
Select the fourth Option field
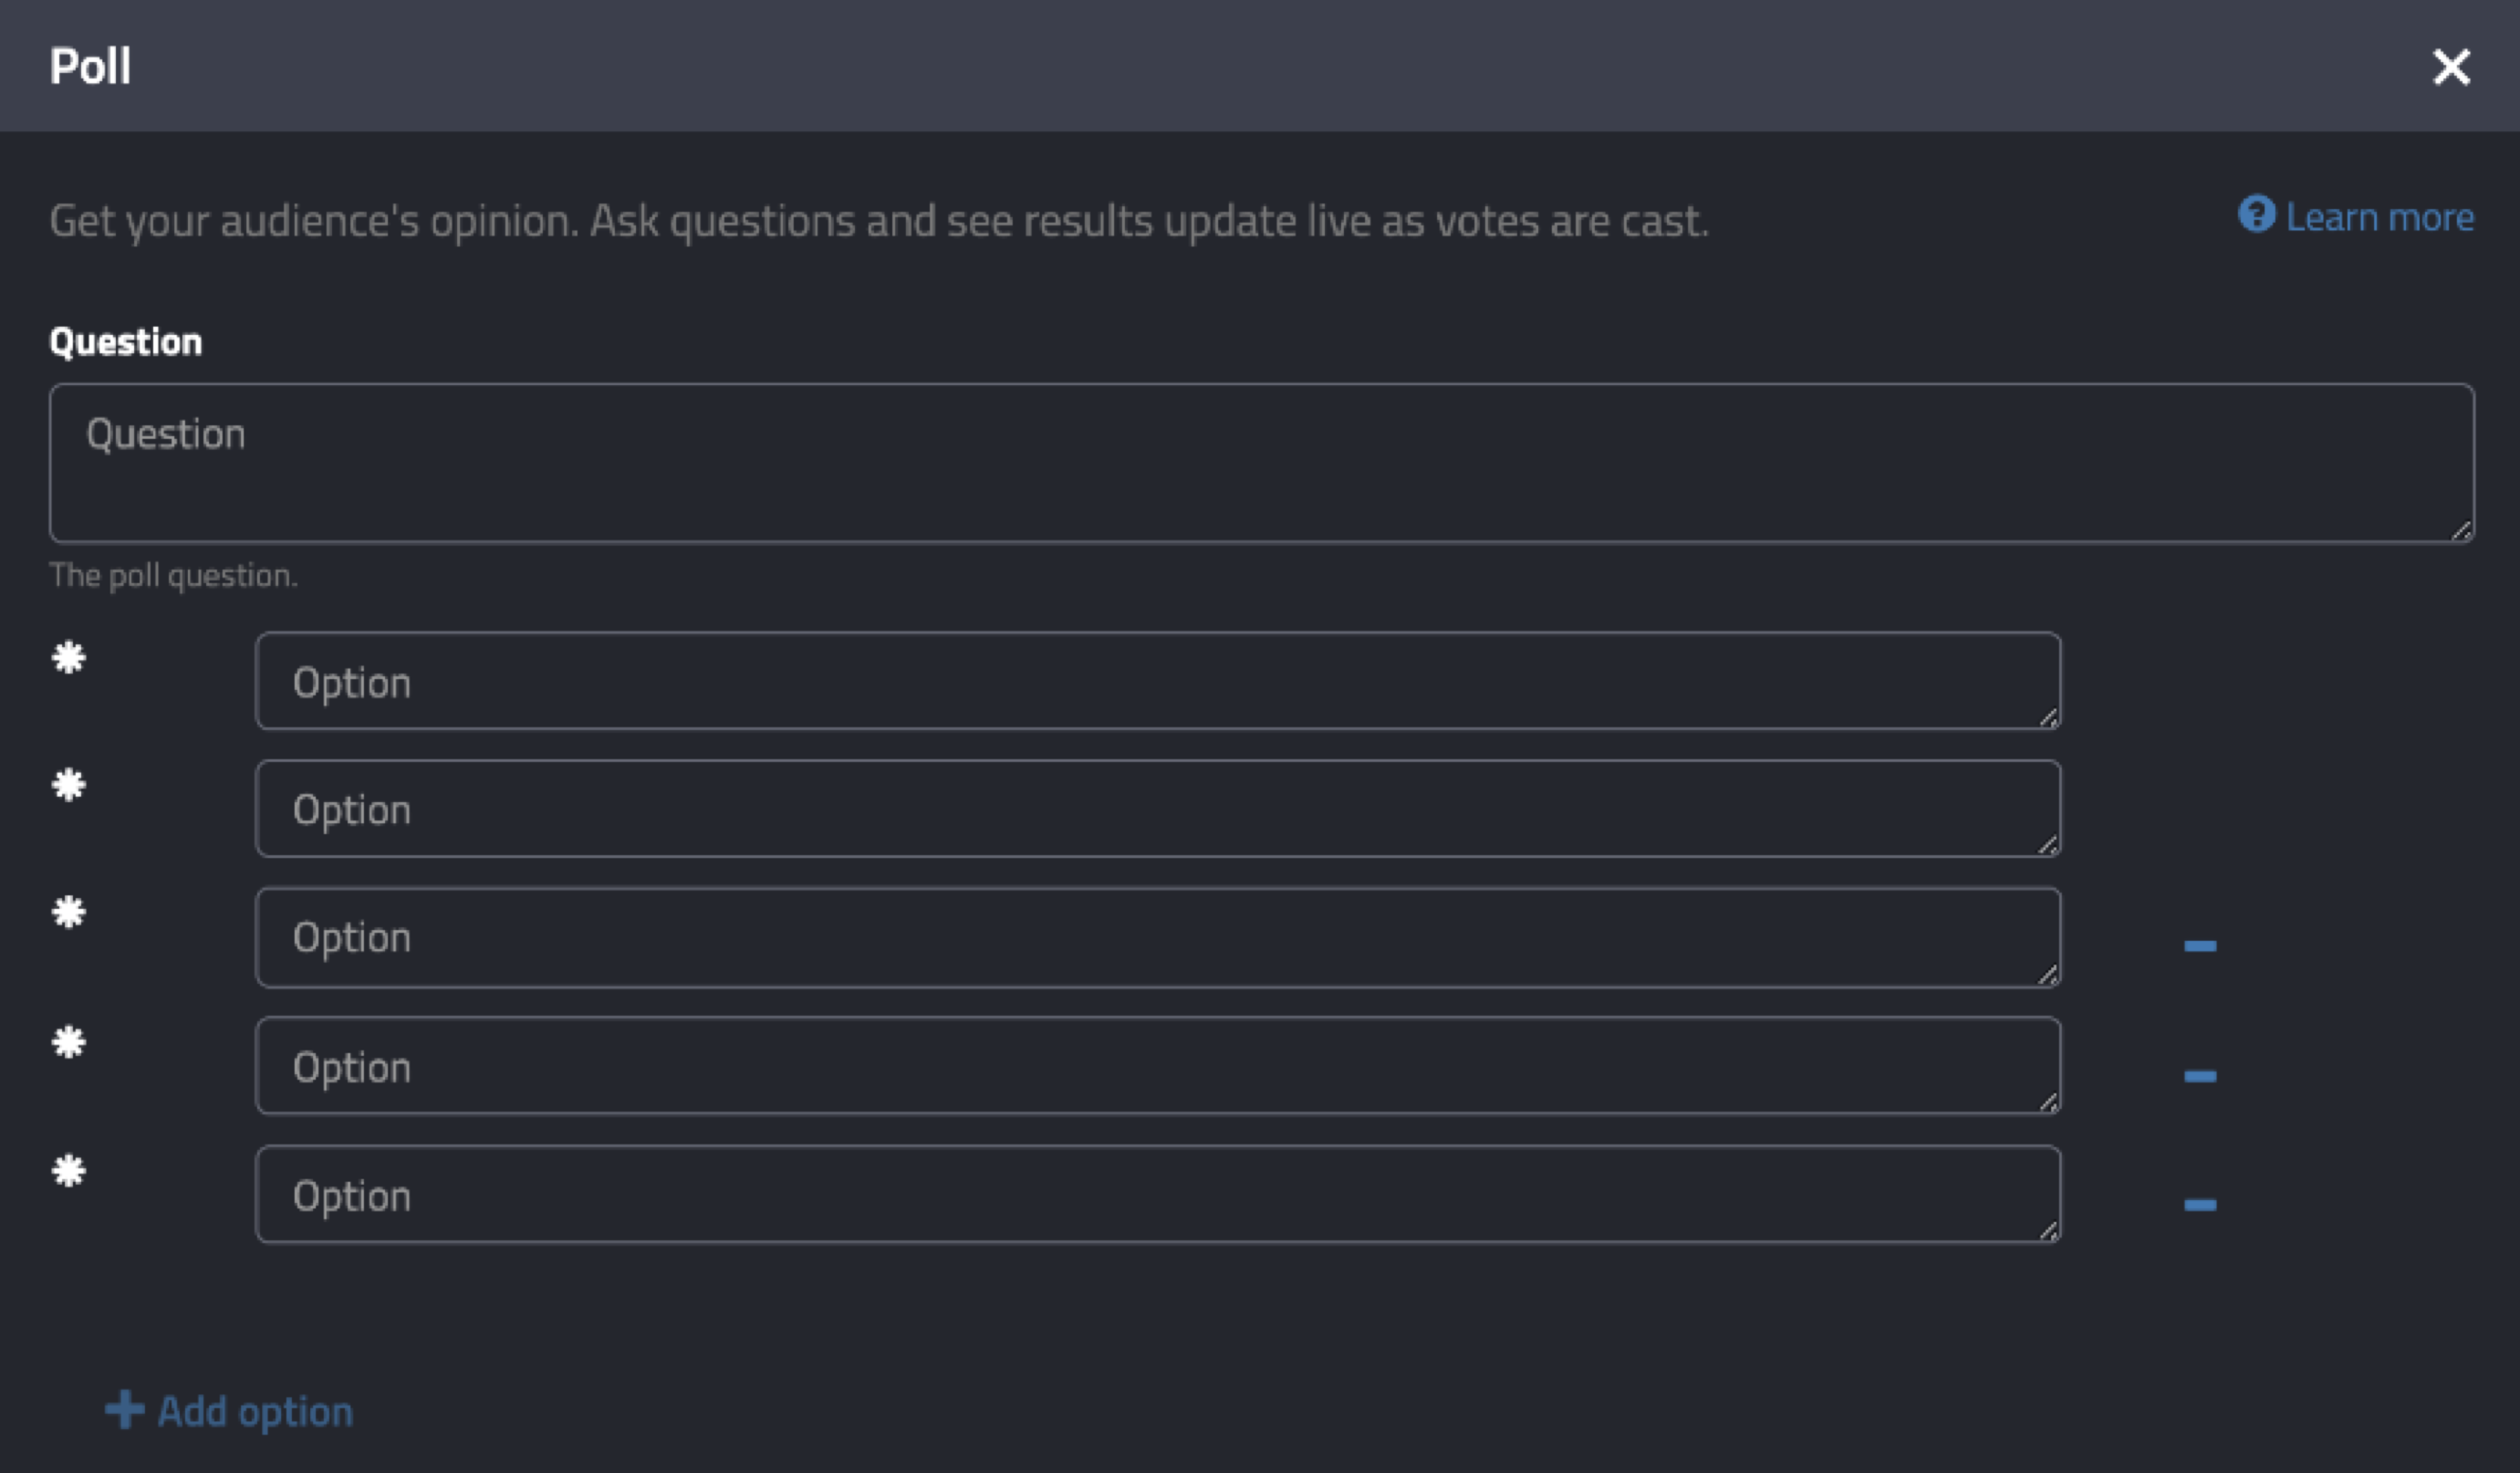pyautogui.click(x=1158, y=1066)
